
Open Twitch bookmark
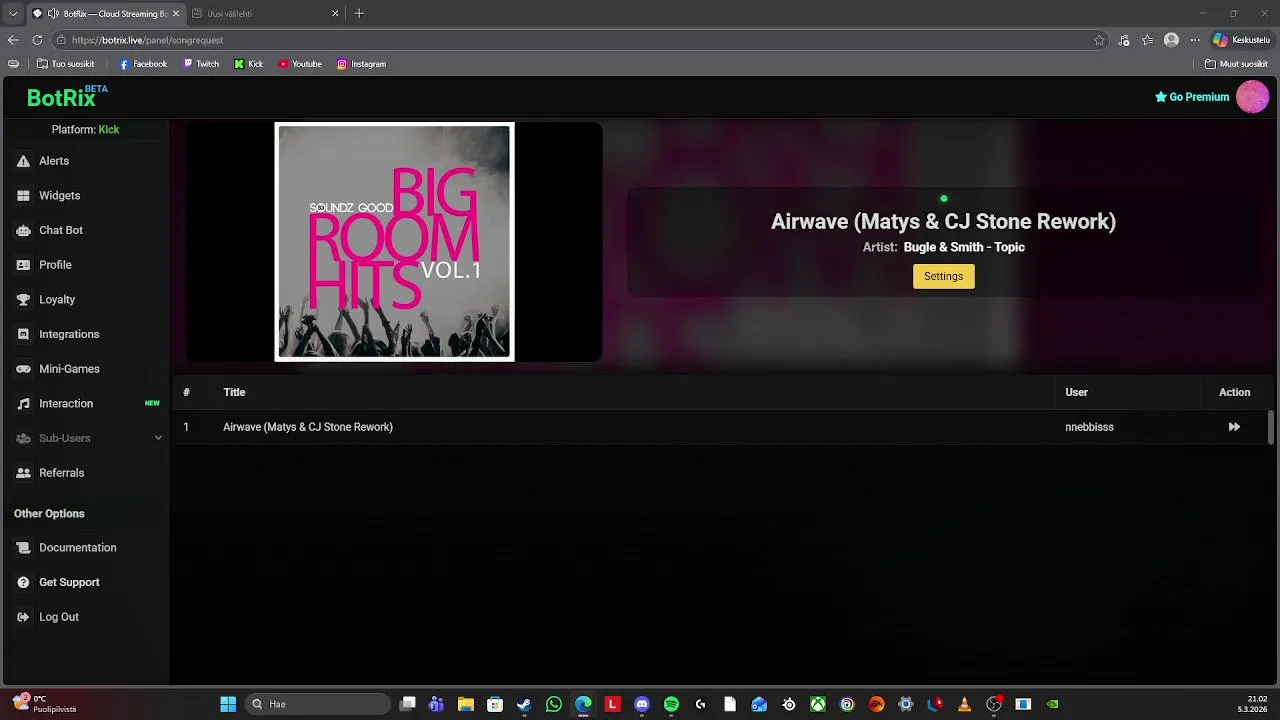point(201,64)
